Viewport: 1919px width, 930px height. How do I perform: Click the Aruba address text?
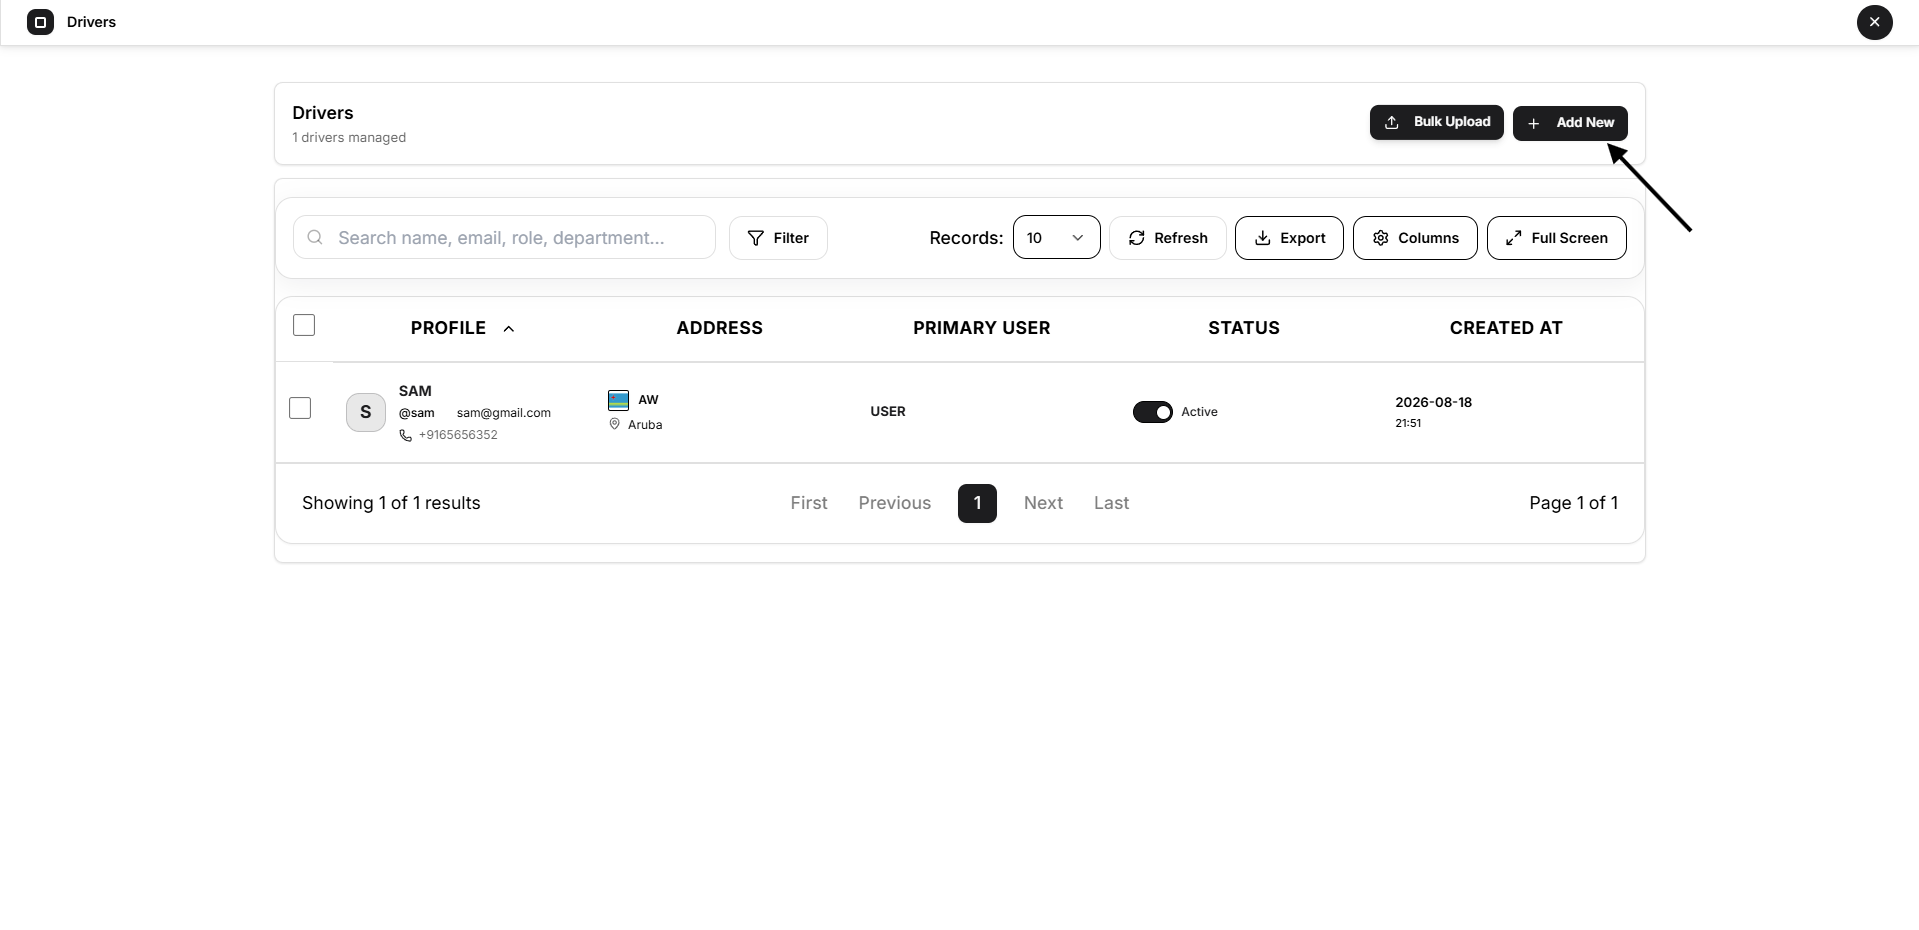pos(645,425)
